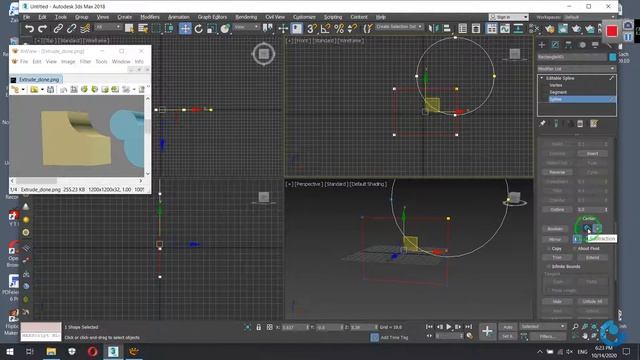Open the Sign In dropdown
The height and width of the screenshot is (360, 640).
point(509,17)
